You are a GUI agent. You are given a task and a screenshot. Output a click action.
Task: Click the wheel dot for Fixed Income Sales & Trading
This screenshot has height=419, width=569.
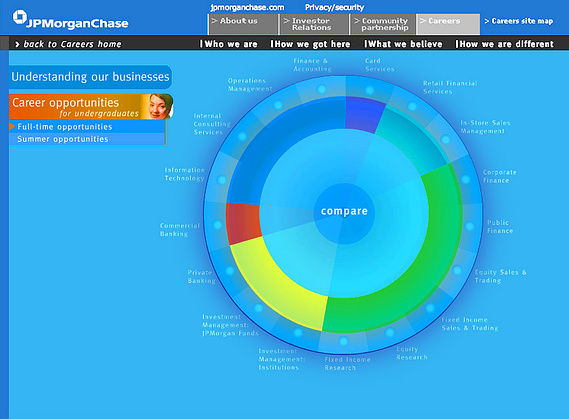[x=430, y=308]
